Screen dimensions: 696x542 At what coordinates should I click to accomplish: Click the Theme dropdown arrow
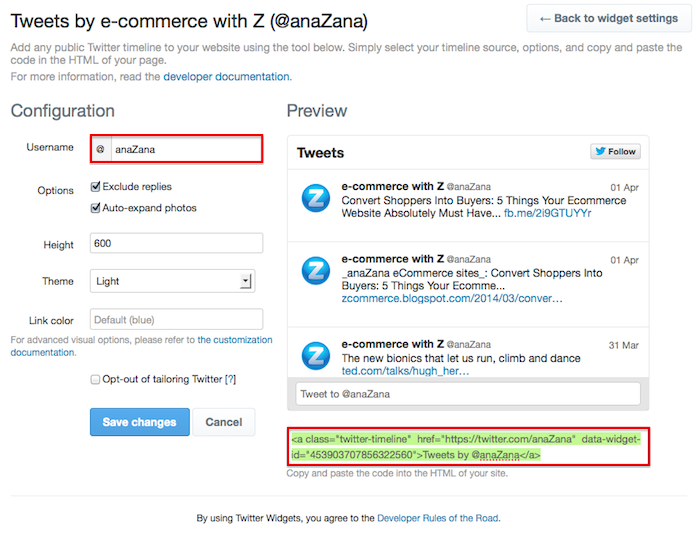245,281
